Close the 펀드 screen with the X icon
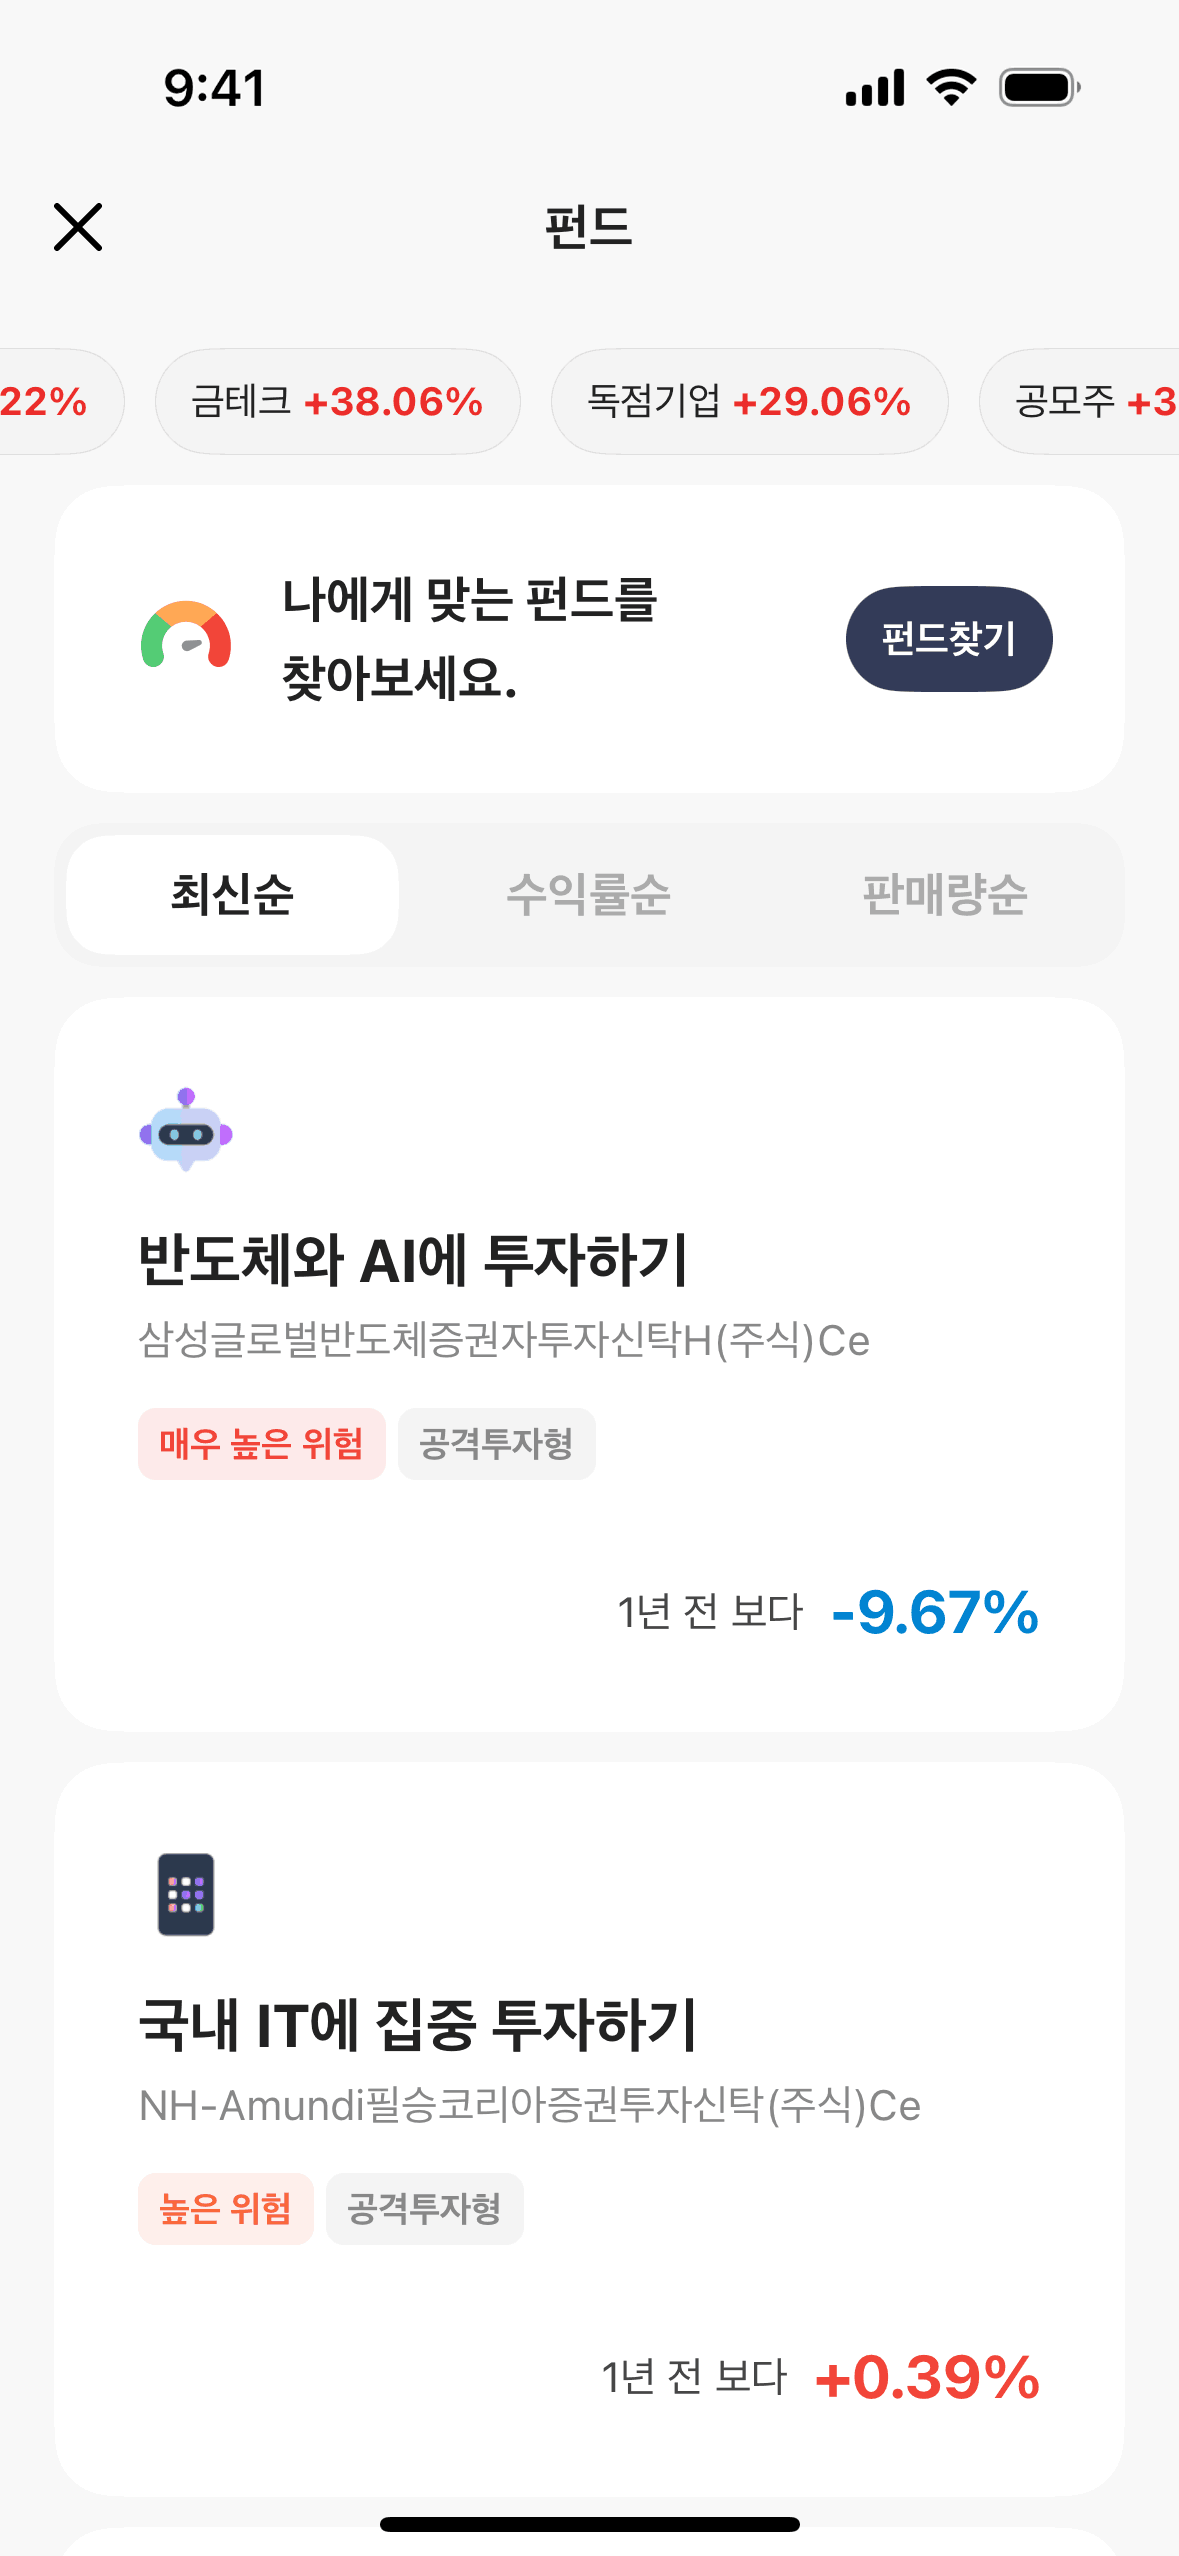This screenshot has width=1179, height=2556. point(78,227)
